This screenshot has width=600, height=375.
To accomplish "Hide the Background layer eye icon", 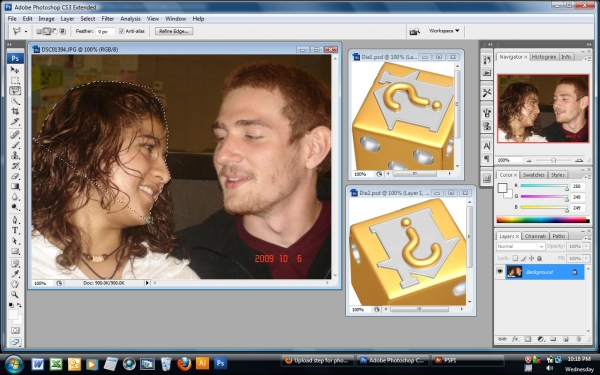I will (500, 272).
